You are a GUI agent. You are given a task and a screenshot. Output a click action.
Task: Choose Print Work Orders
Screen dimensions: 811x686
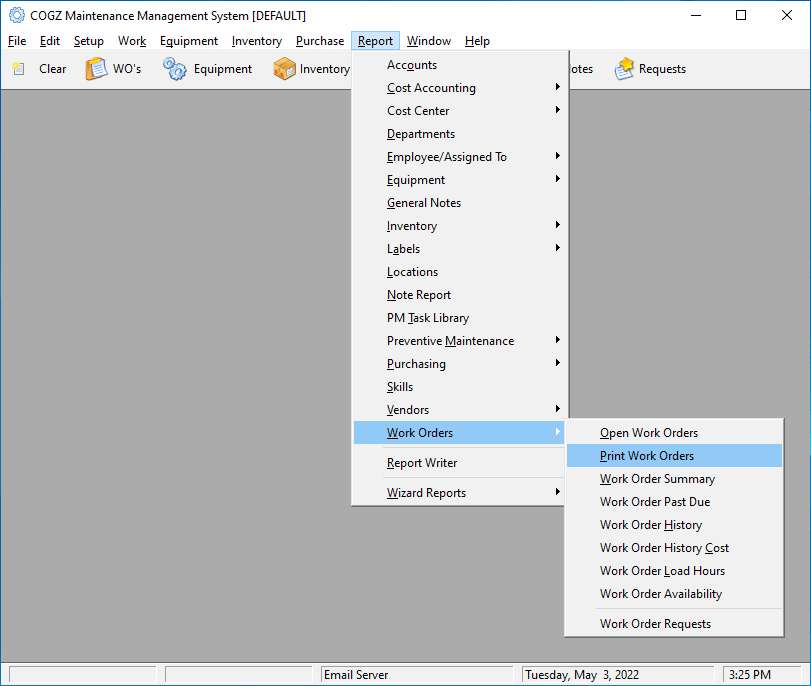674,456
